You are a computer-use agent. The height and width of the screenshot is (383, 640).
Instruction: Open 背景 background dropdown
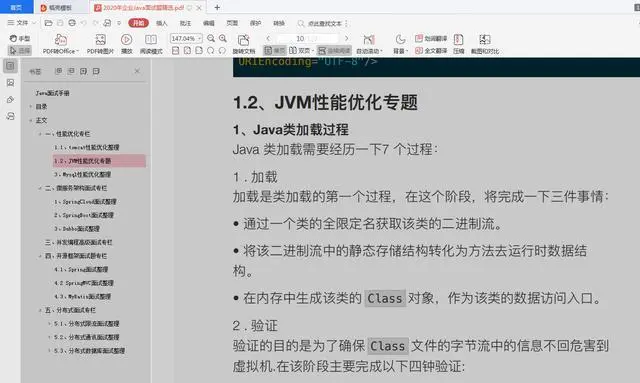(x=400, y=44)
